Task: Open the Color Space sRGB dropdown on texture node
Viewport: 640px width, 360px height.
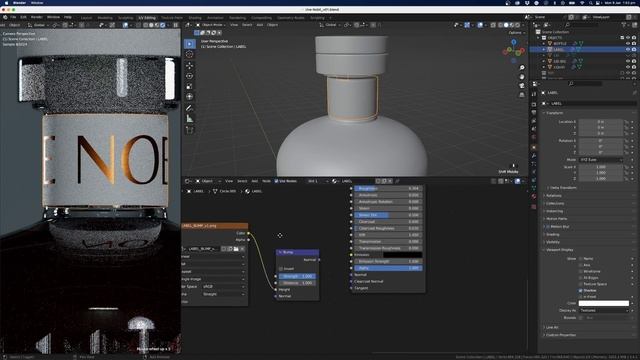Action: click(x=223, y=287)
